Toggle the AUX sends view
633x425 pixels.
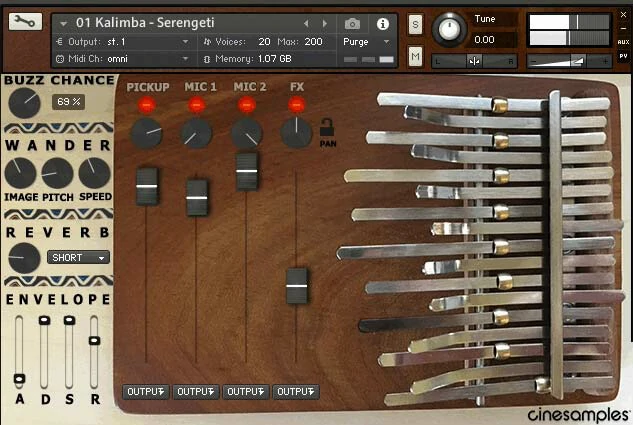coord(623,42)
